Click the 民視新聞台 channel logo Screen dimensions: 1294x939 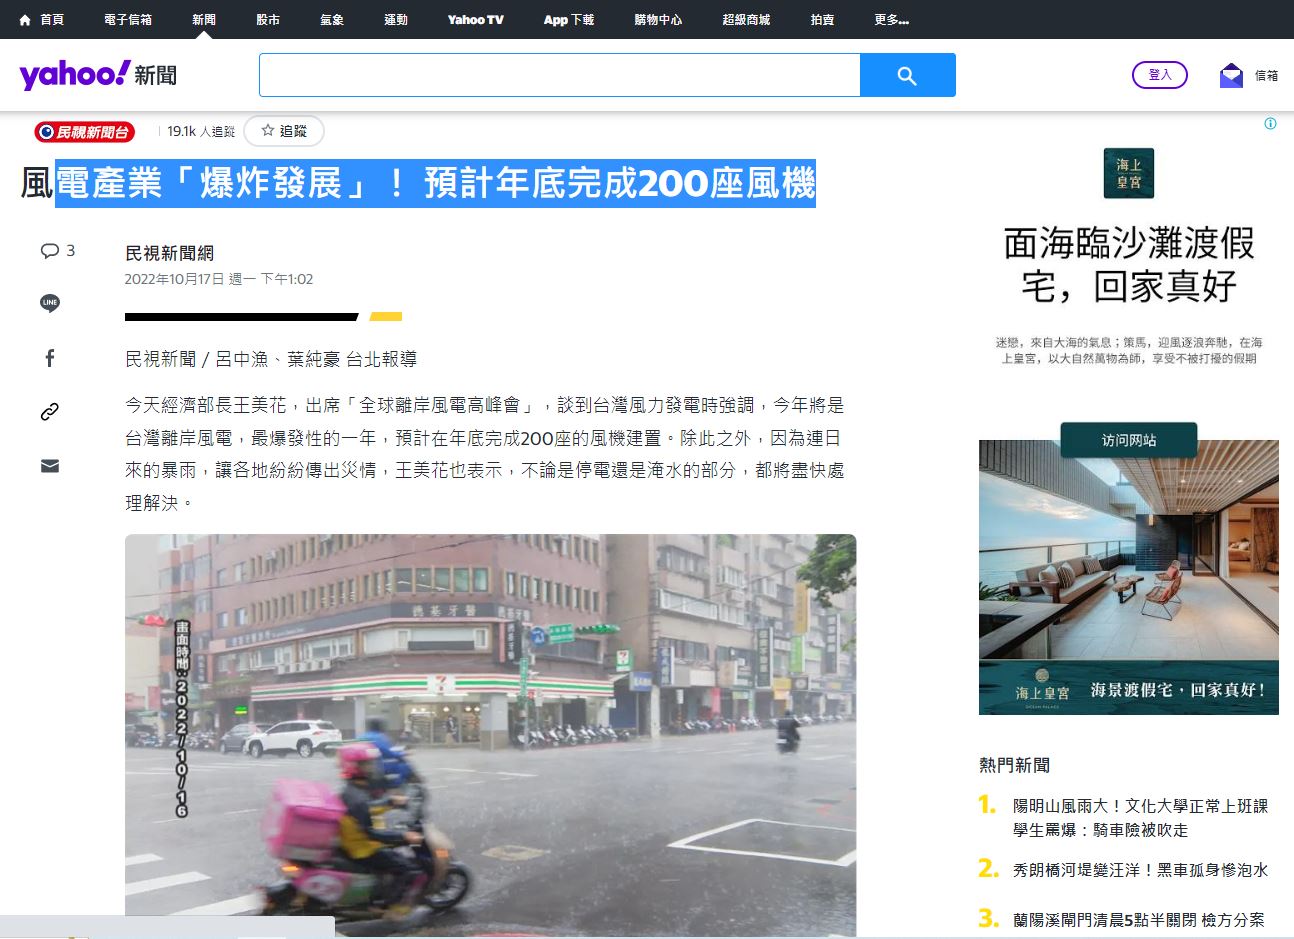tap(84, 131)
